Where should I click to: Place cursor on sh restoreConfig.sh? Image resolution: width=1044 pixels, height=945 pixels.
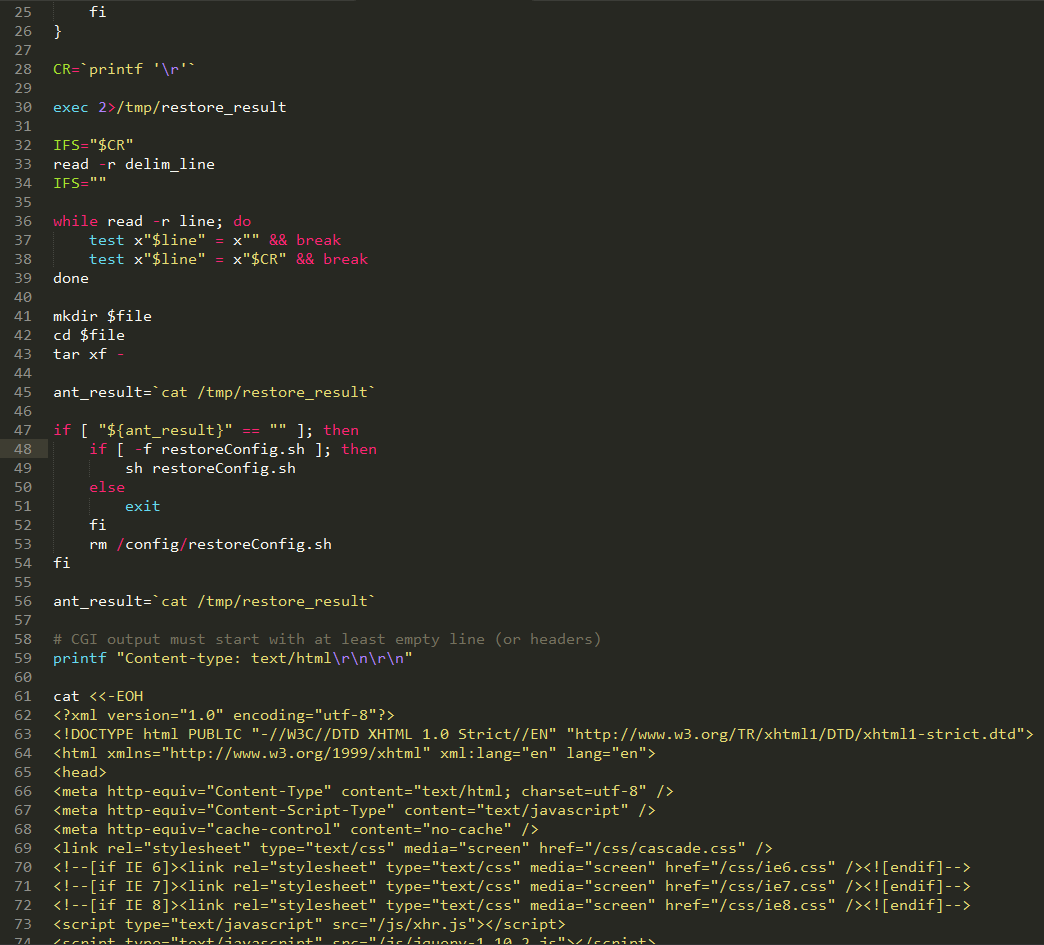tap(210, 468)
